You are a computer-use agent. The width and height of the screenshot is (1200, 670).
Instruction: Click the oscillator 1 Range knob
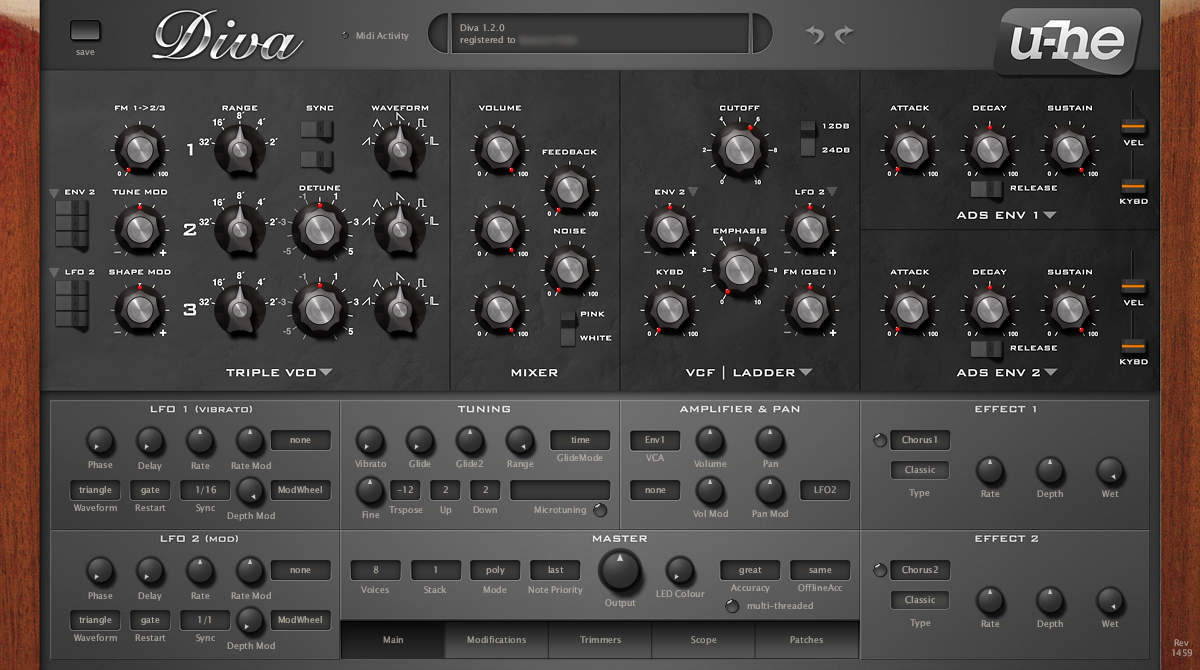[239, 150]
